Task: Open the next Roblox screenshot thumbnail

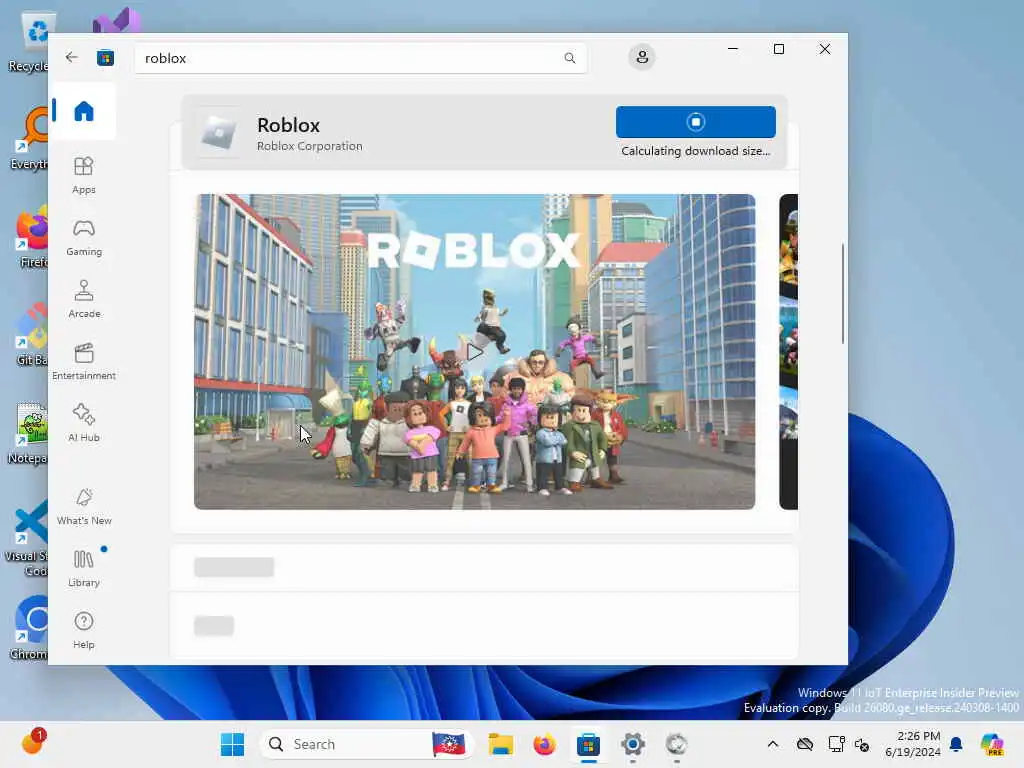Action: [788, 351]
